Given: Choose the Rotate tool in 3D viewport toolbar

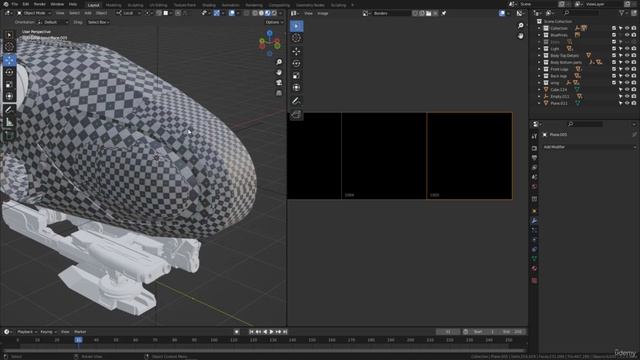Looking at the screenshot, I should (x=9, y=72).
